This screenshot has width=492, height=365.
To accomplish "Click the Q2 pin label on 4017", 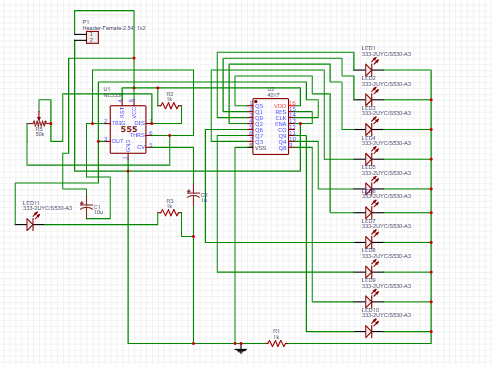I will coord(259,124).
